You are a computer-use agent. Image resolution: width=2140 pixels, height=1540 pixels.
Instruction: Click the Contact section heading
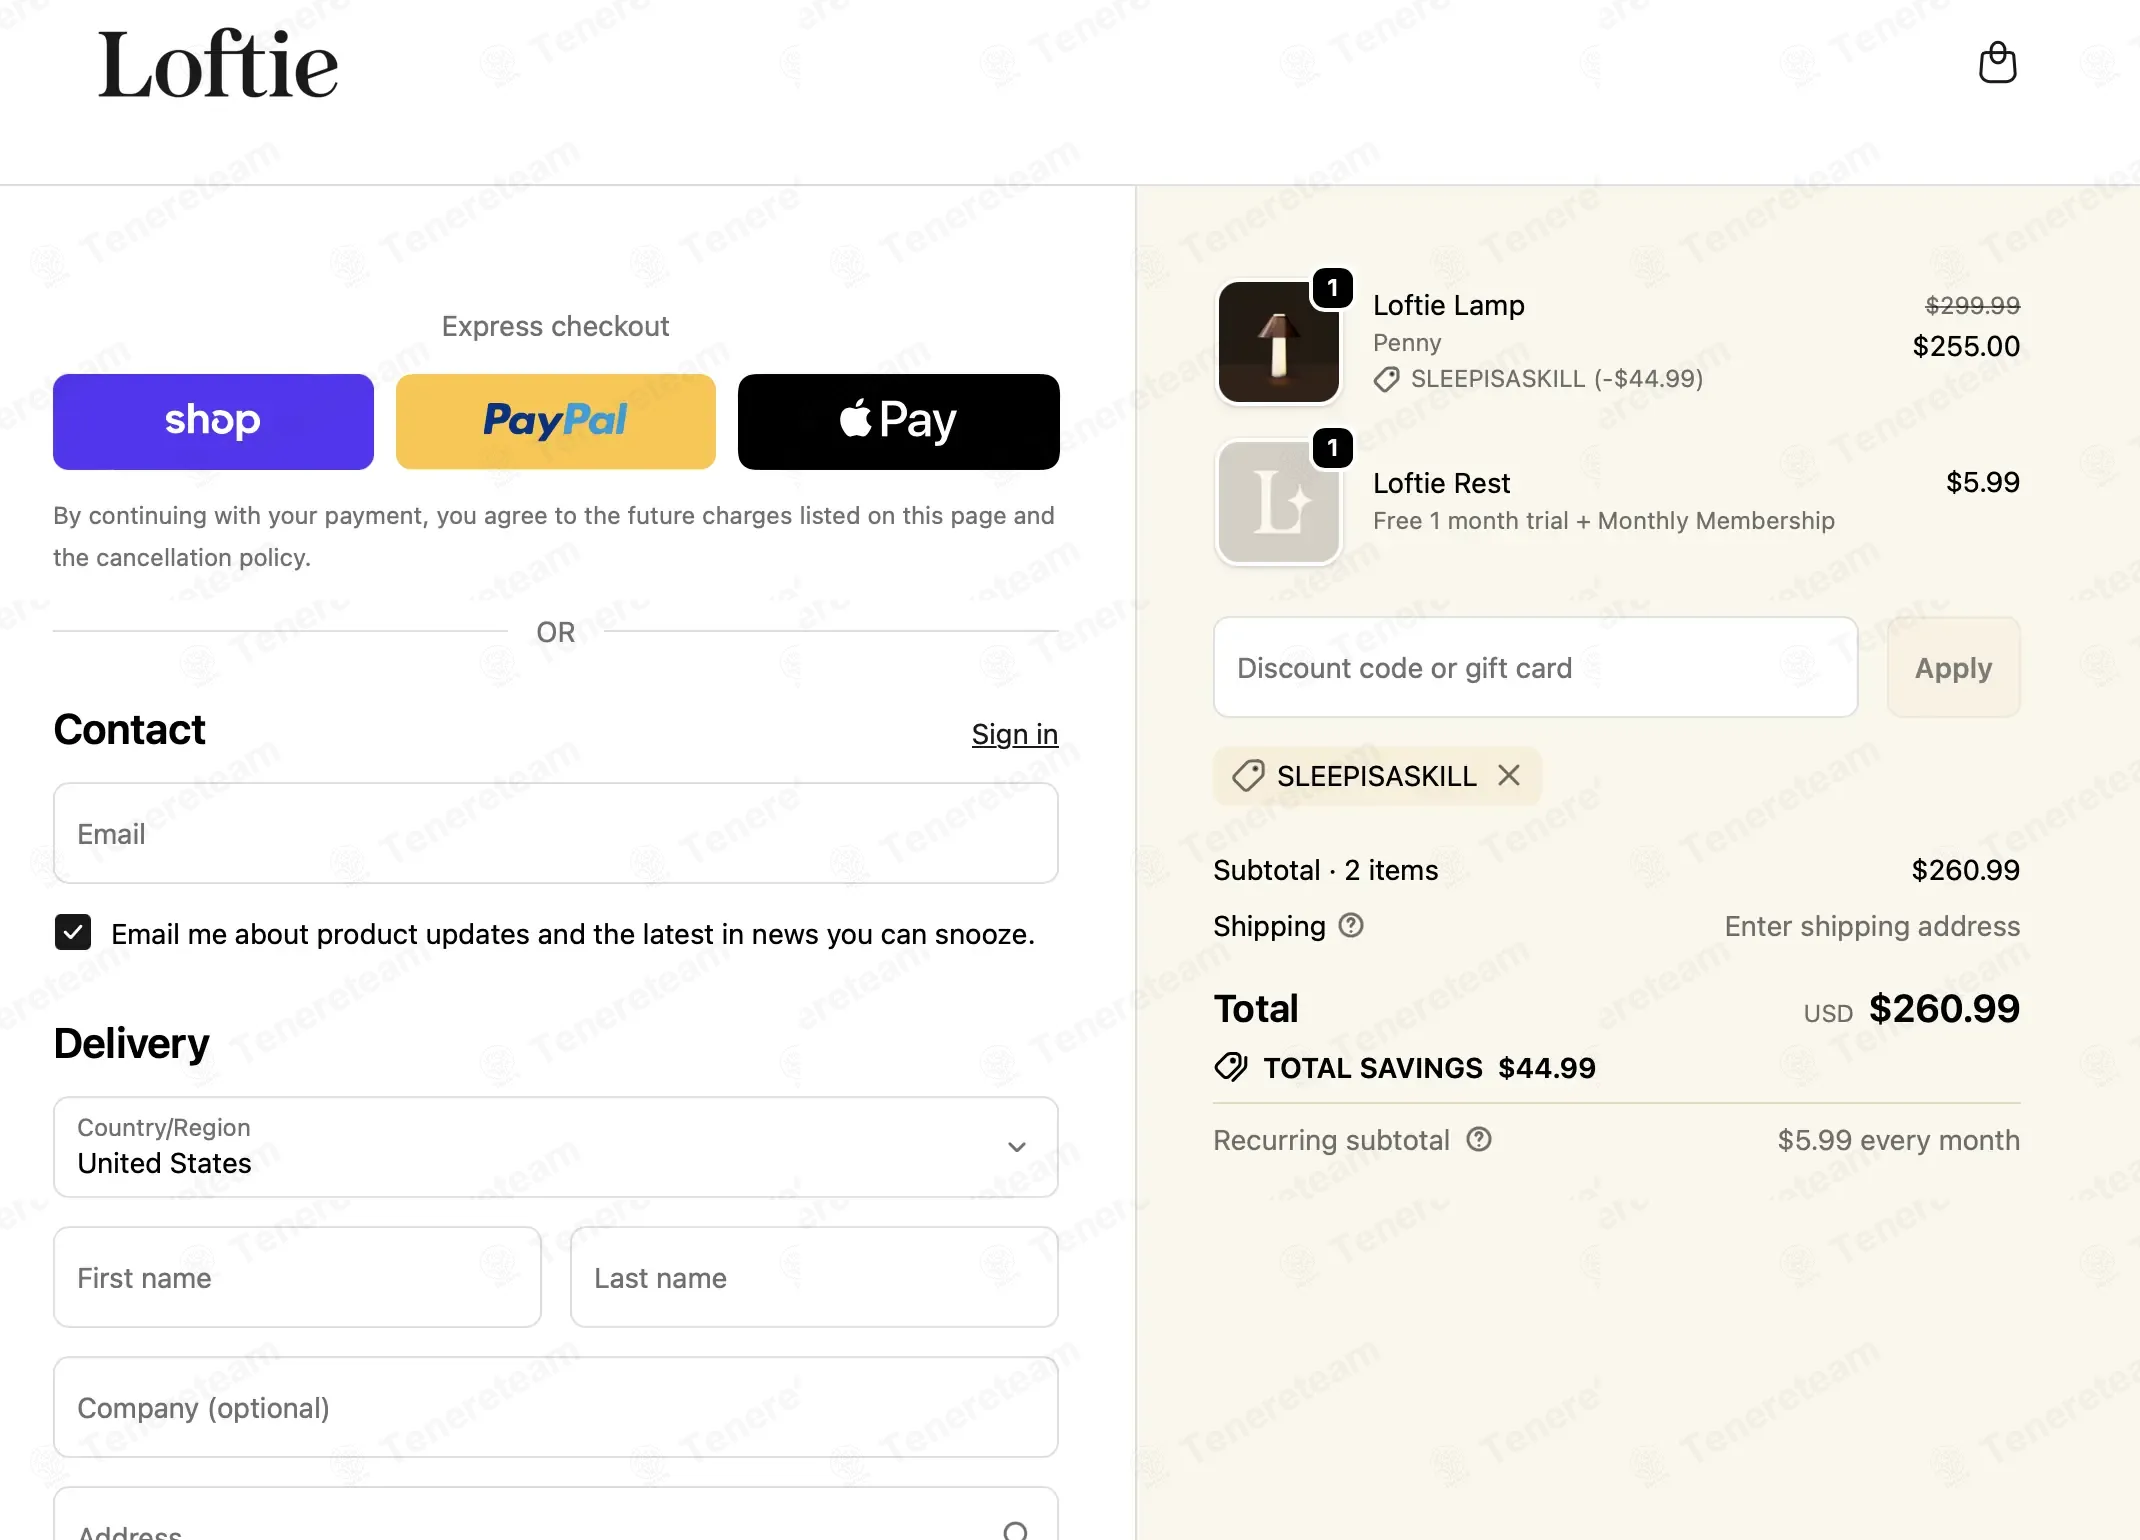pyautogui.click(x=129, y=729)
